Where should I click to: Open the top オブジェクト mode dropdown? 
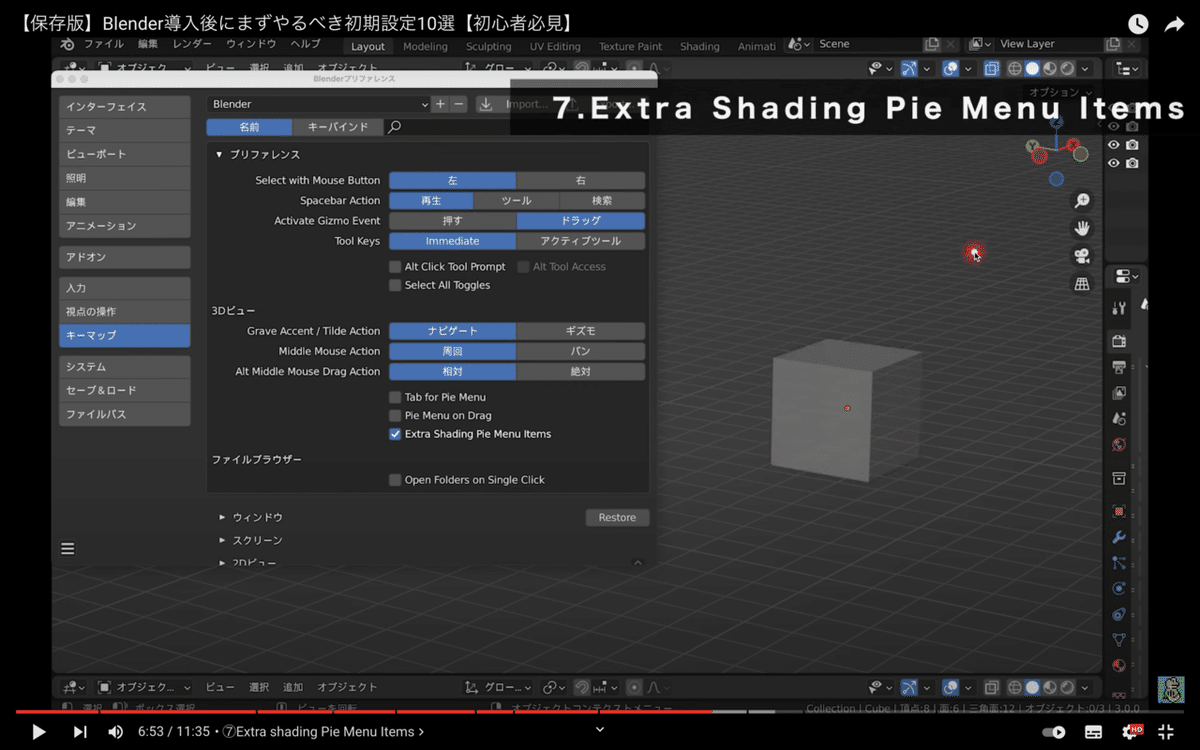coord(145,69)
